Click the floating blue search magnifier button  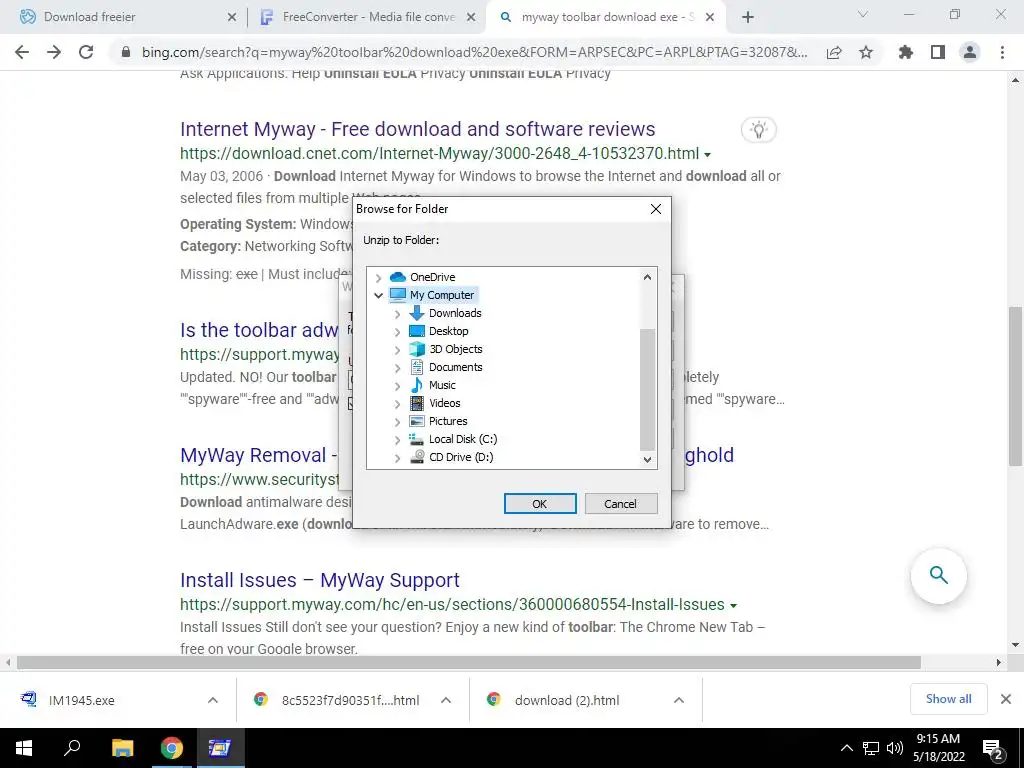pos(938,575)
